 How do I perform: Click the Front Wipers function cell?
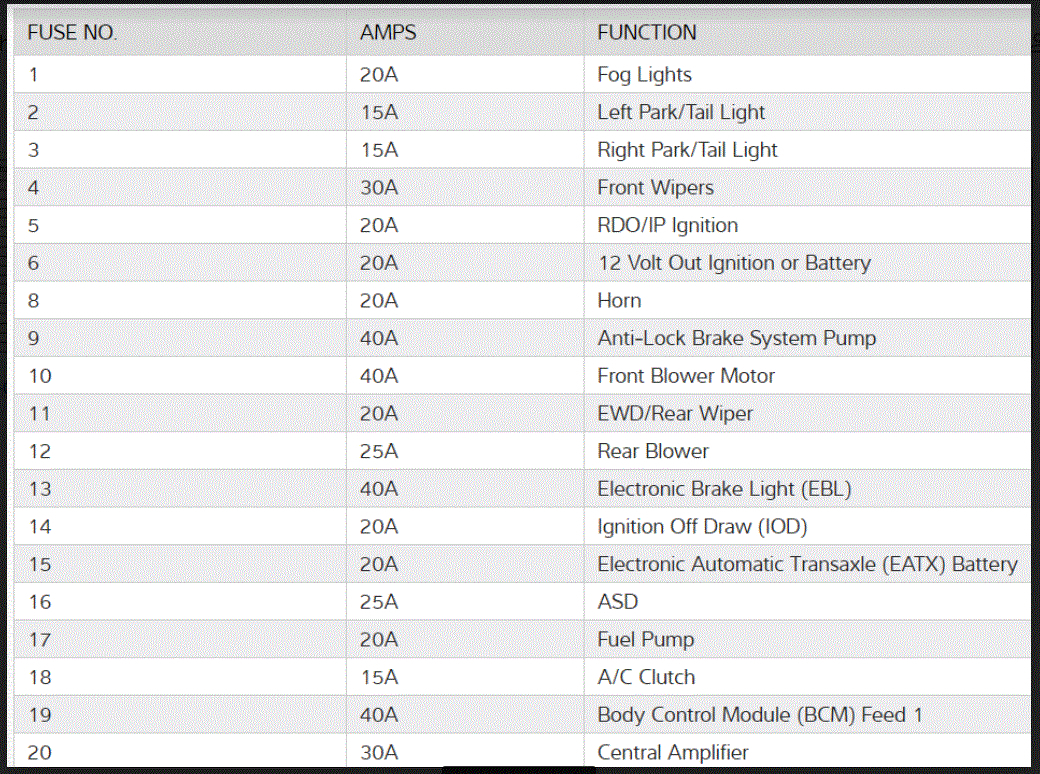click(x=655, y=188)
